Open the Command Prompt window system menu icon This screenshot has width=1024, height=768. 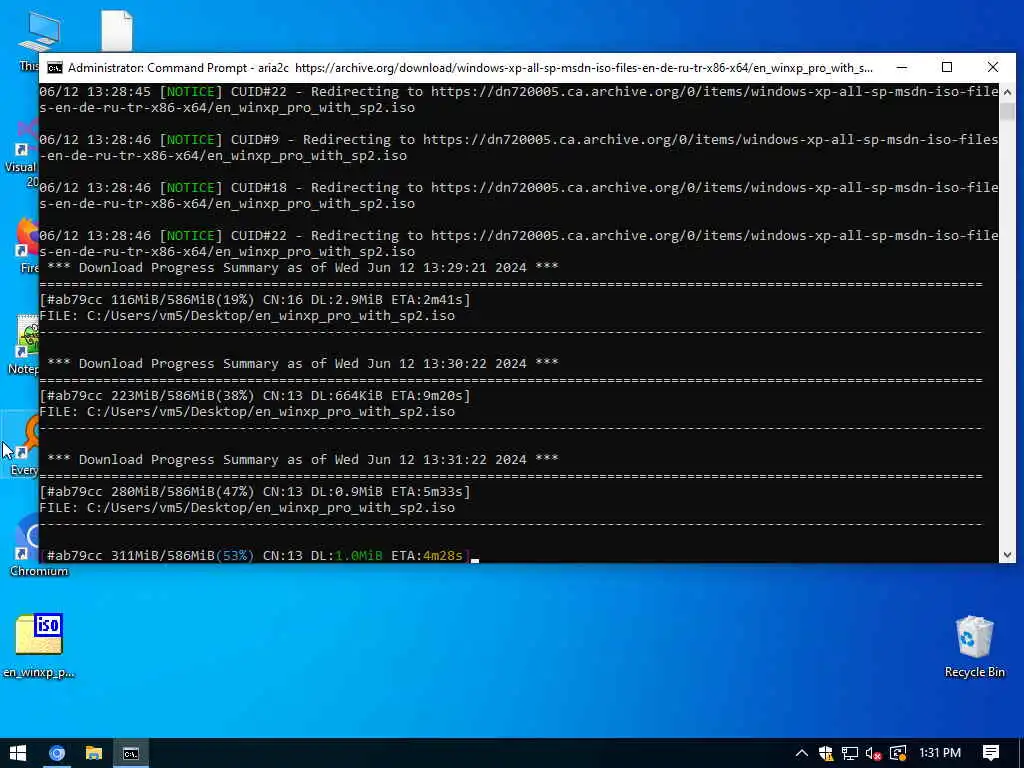55,68
